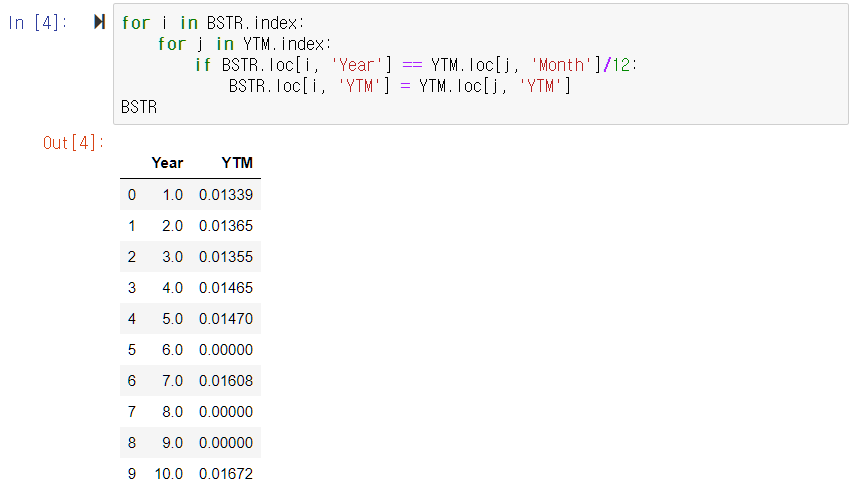
Task: Select the cell value 0.01470
Action: (x=226, y=318)
